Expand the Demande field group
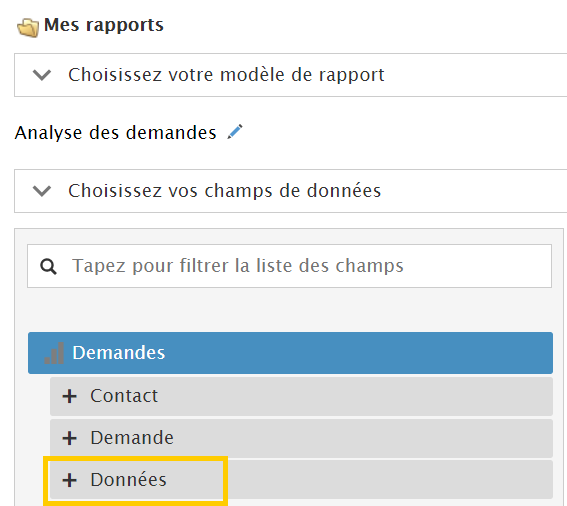The height and width of the screenshot is (506, 567). coord(301,438)
